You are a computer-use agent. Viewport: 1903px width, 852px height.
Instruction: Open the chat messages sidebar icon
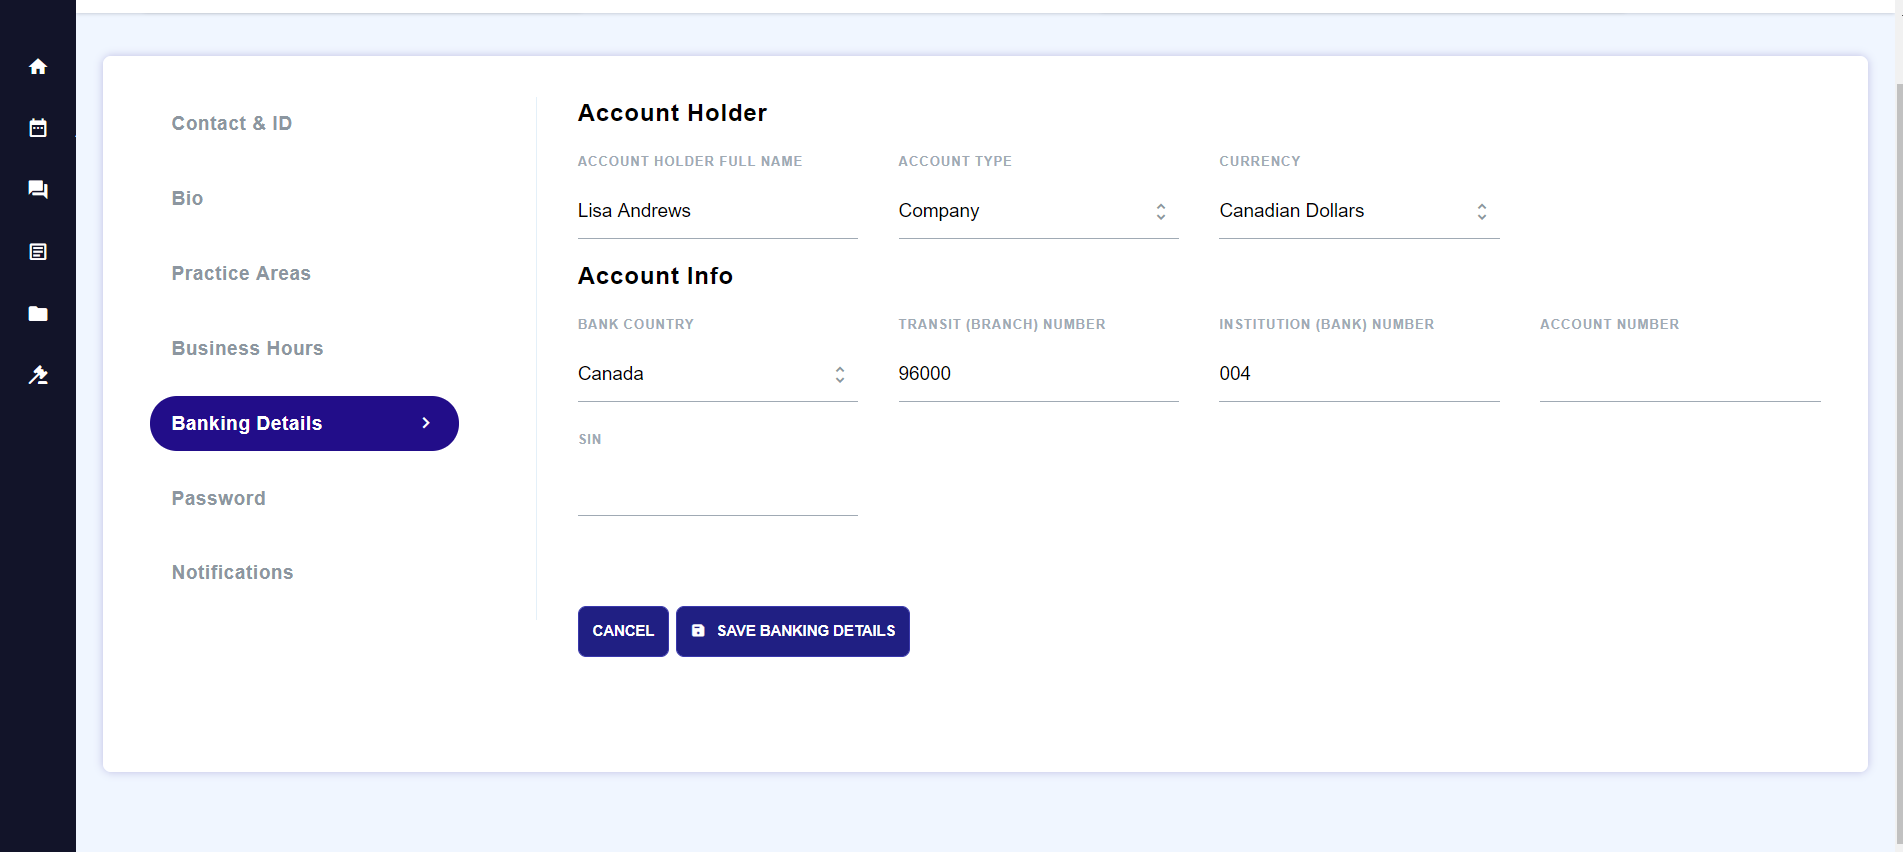38,189
